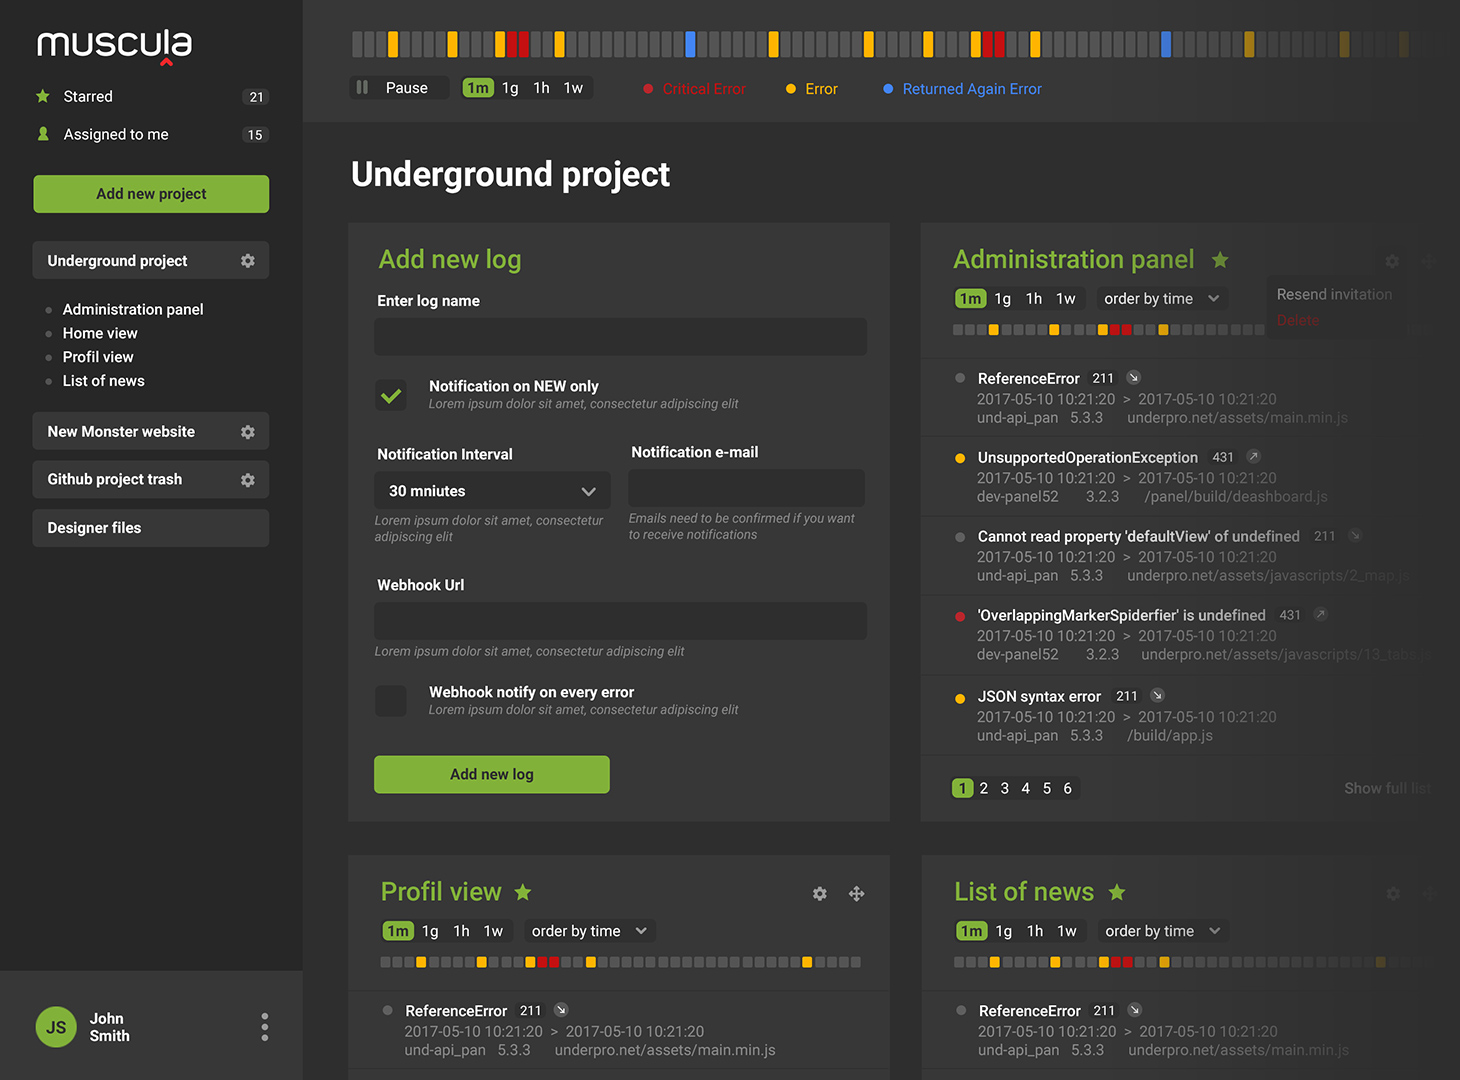This screenshot has width=1460, height=1080.
Task: Click red status dot of OverlappingMarkerSpiderfier error
Action: click(960, 616)
